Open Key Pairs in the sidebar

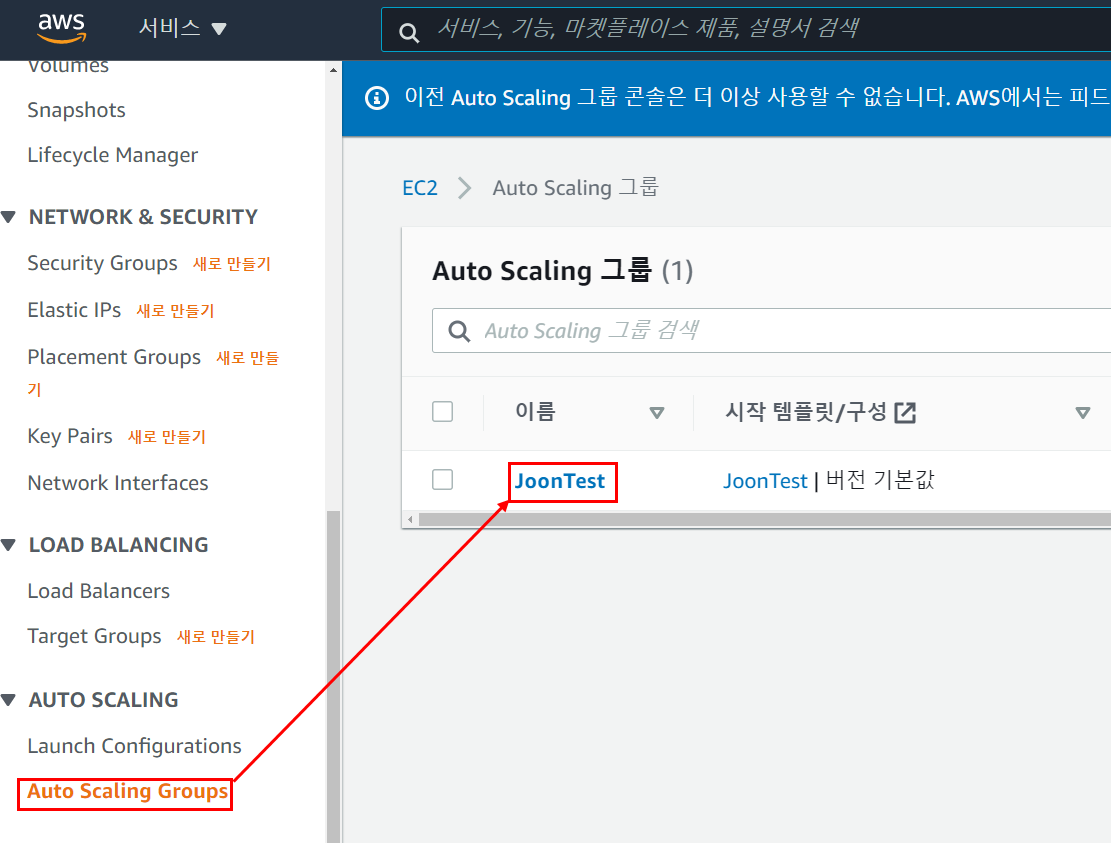click(70, 436)
